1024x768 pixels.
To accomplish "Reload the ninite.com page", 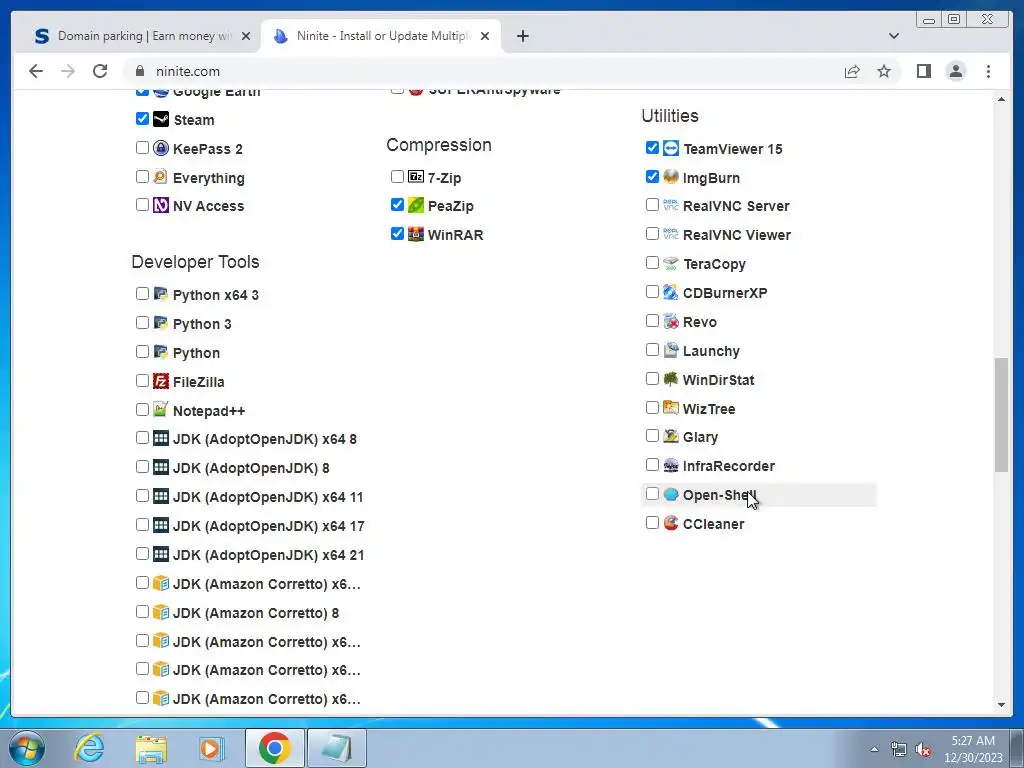I will pyautogui.click(x=100, y=71).
